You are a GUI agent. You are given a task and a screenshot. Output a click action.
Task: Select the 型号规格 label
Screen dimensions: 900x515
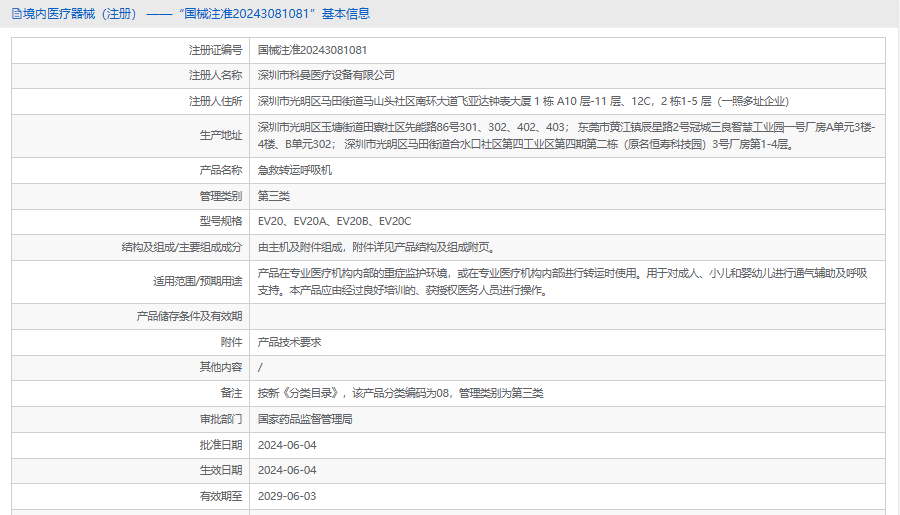coord(221,222)
